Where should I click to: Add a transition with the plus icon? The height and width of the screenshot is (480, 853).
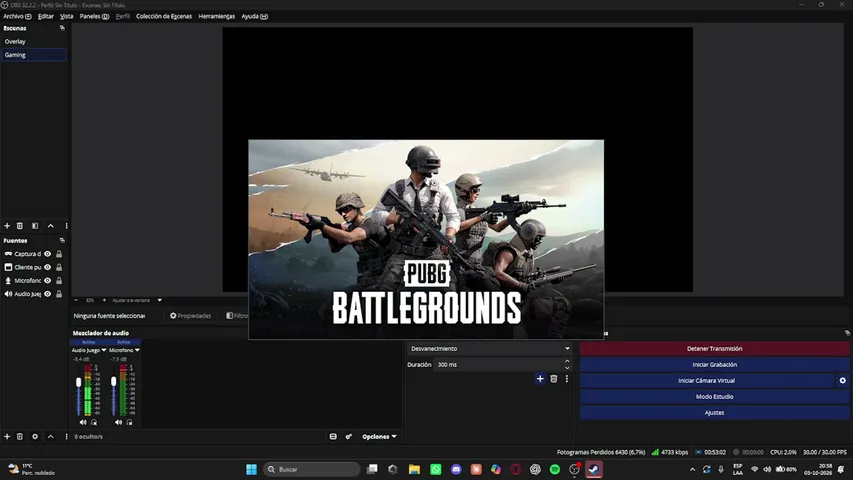tap(540, 379)
